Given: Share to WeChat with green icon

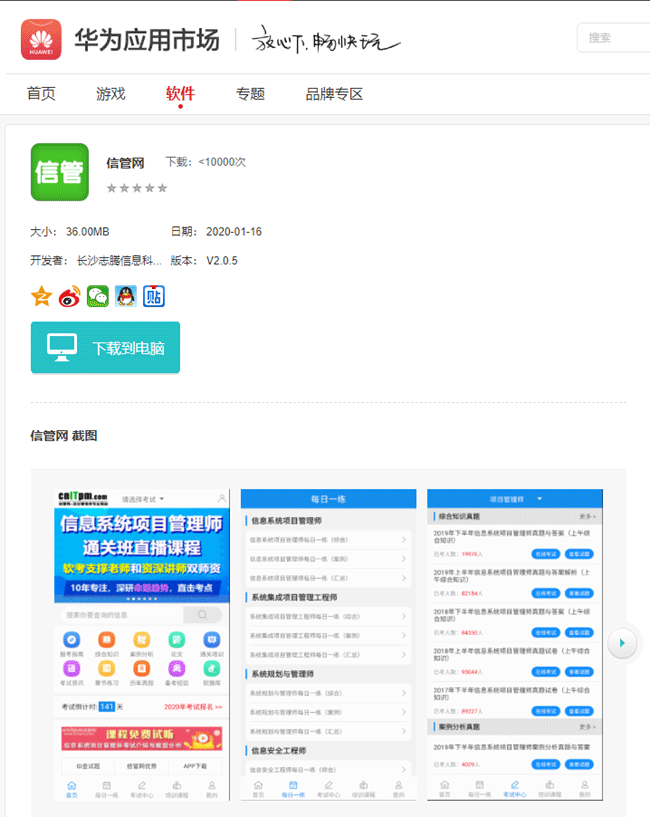Looking at the screenshot, I should coord(97,296).
